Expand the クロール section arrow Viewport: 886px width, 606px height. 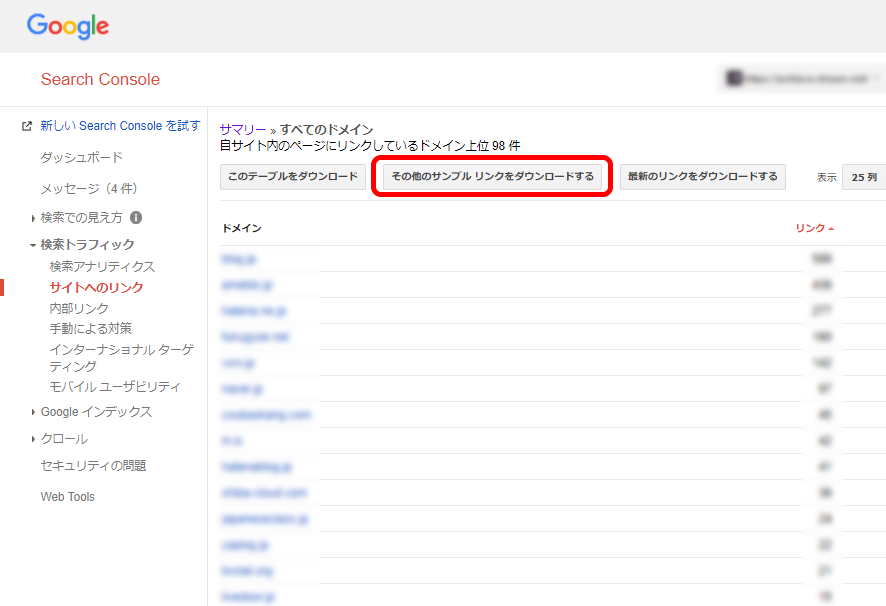tap(33, 439)
